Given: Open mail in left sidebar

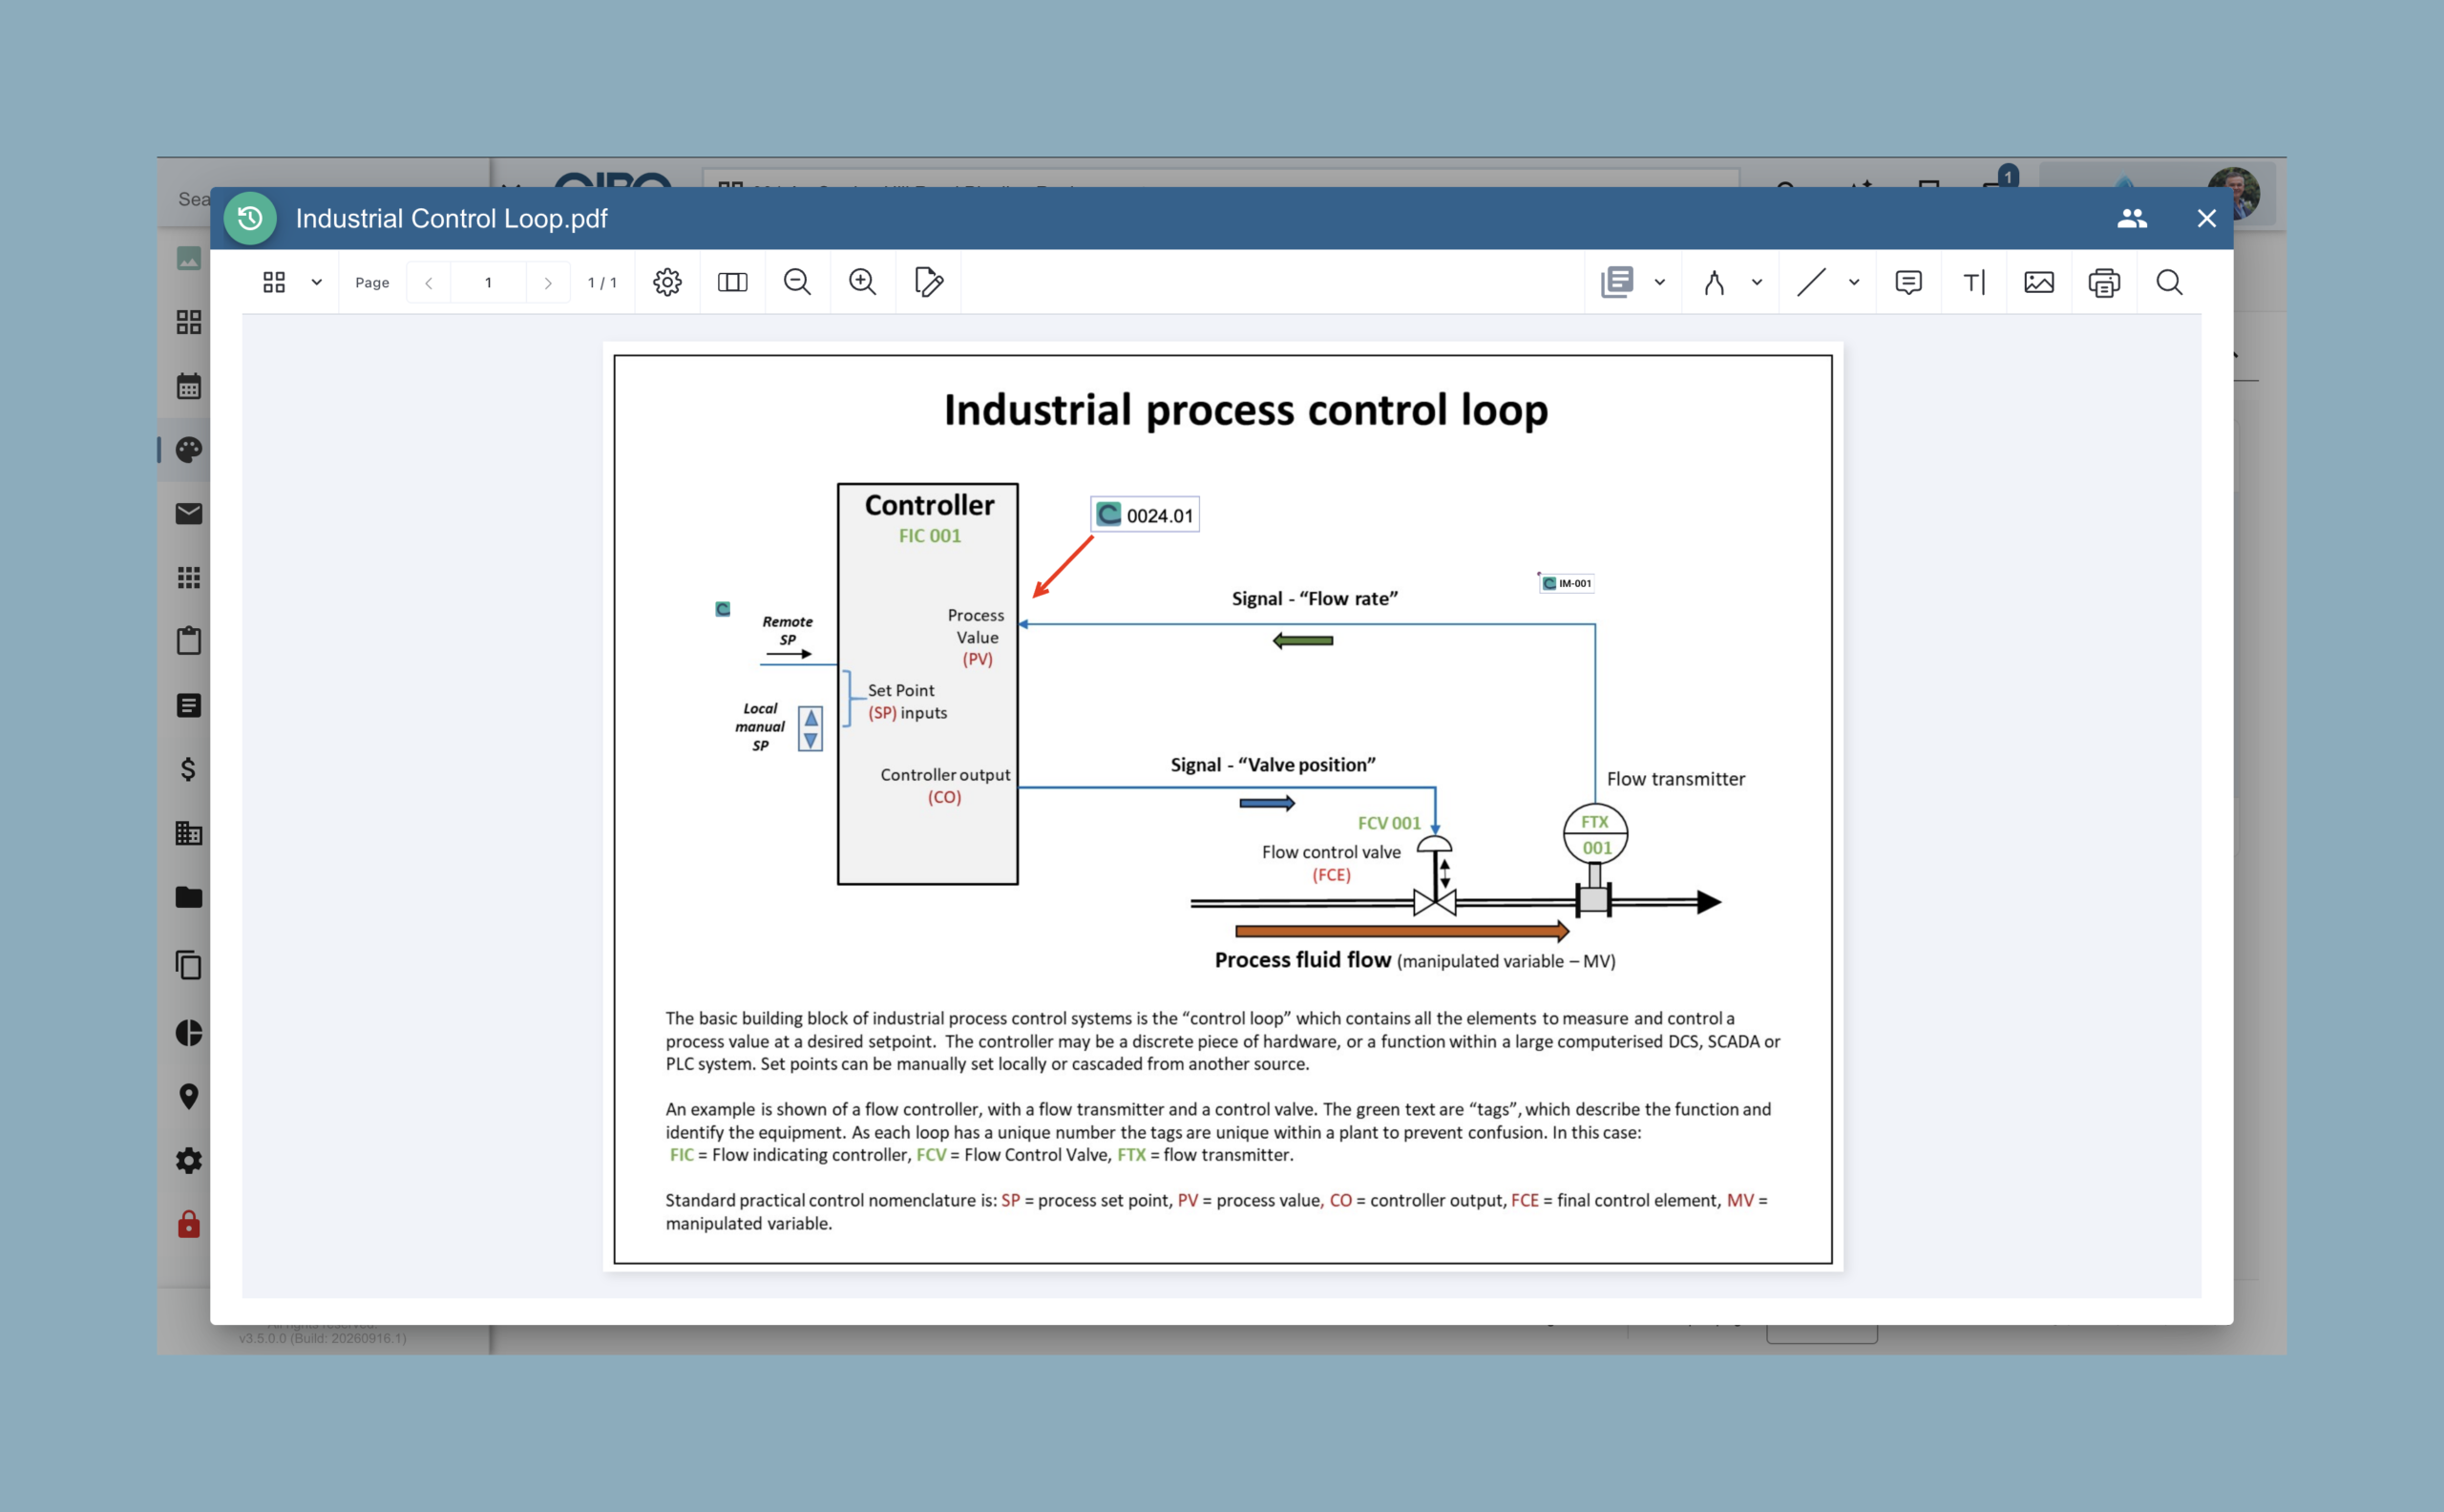Looking at the screenshot, I should [x=189, y=514].
